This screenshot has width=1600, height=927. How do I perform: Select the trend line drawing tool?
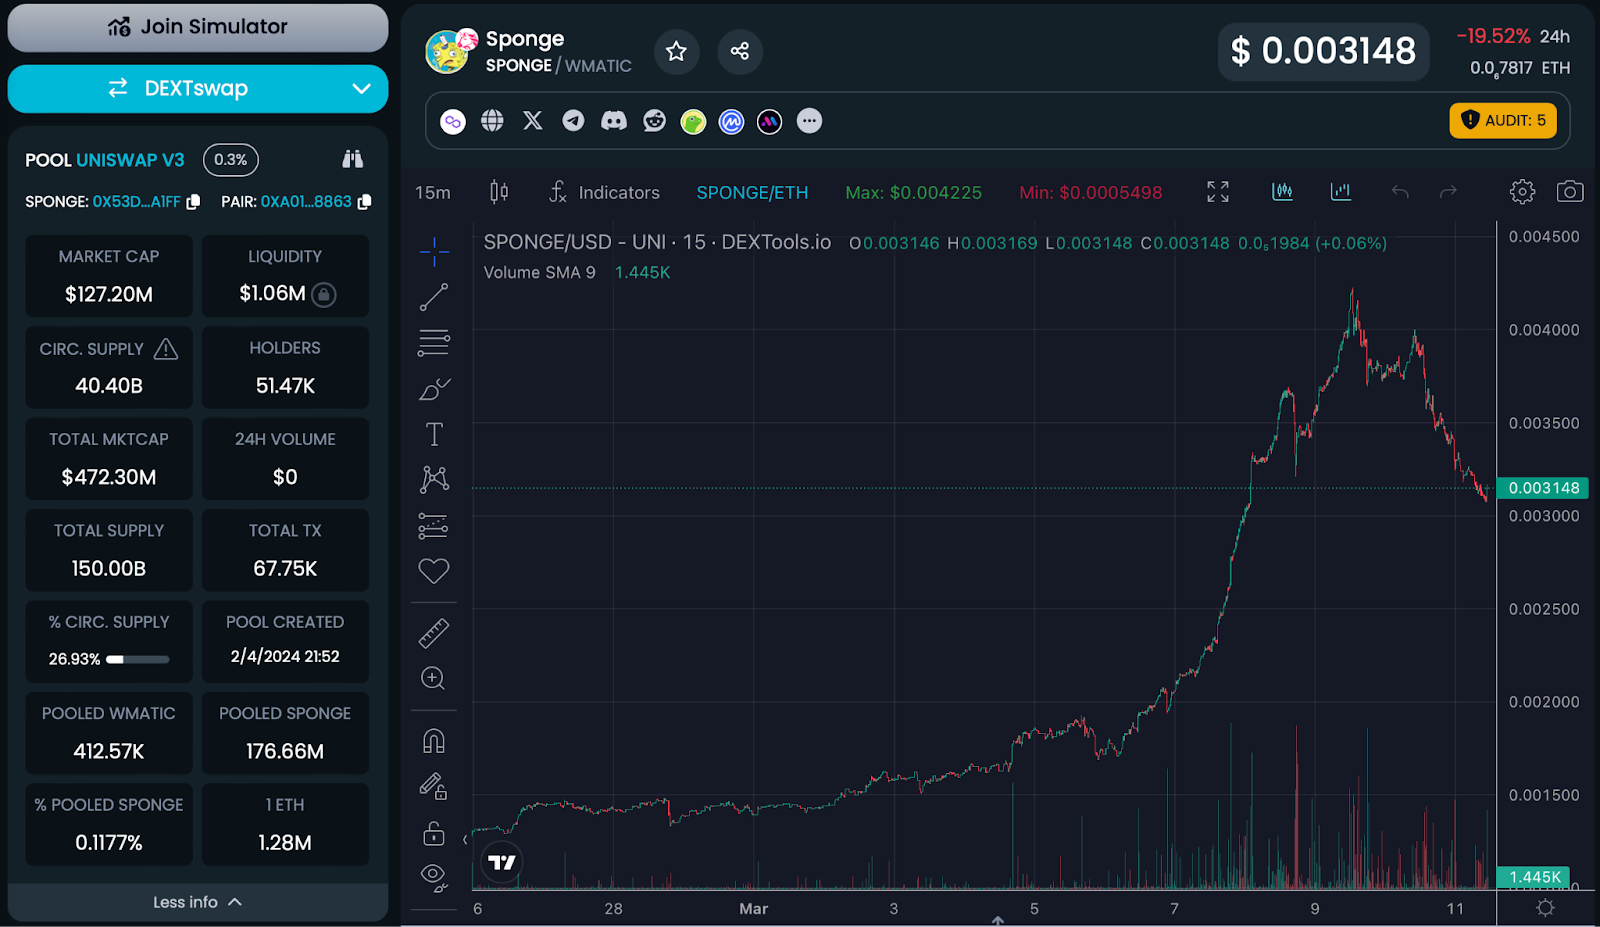click(434, 297)
